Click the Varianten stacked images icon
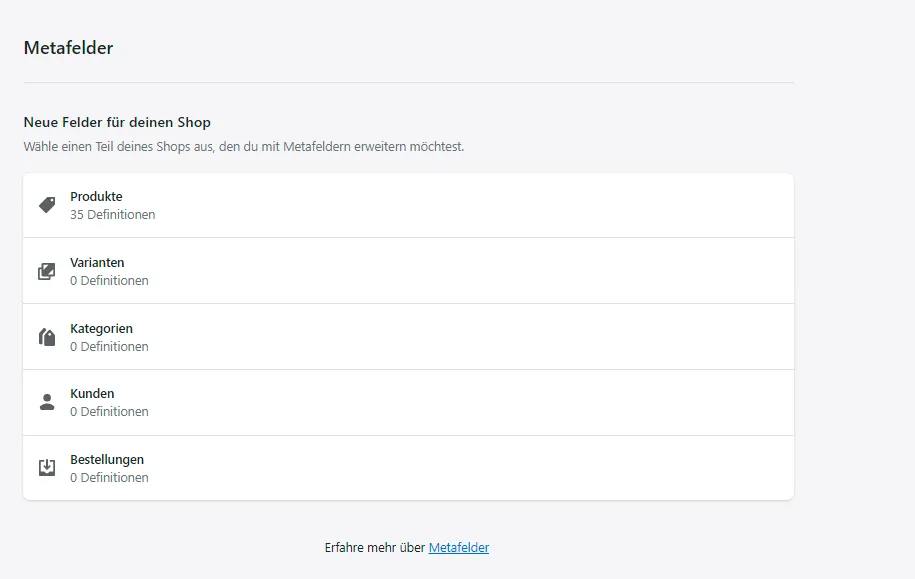 click(x=47, y=271)
